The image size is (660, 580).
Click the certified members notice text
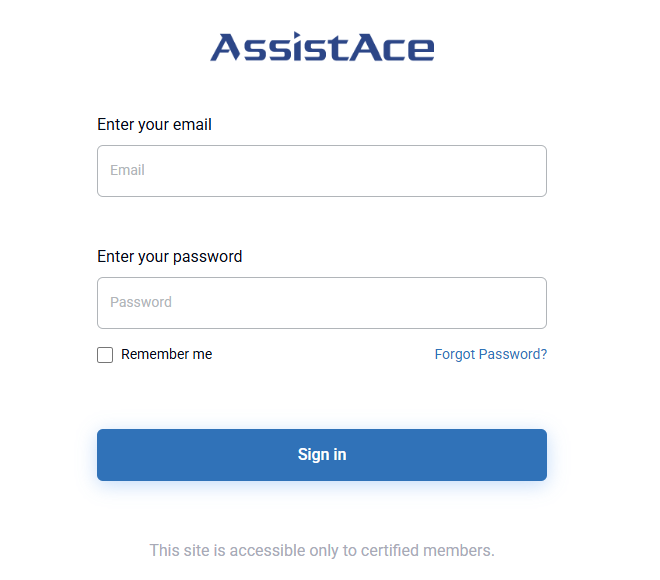(x=322, y=550)
